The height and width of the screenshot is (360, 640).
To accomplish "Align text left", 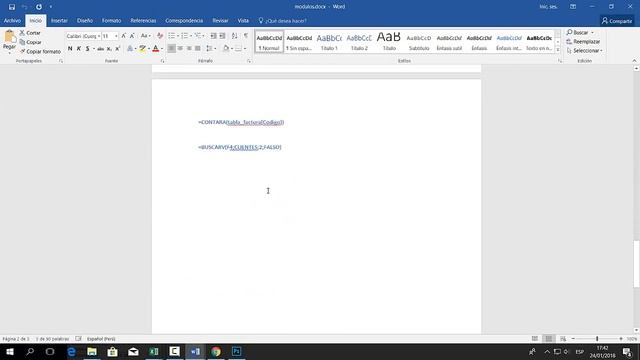I will click(x=171, y=49).
